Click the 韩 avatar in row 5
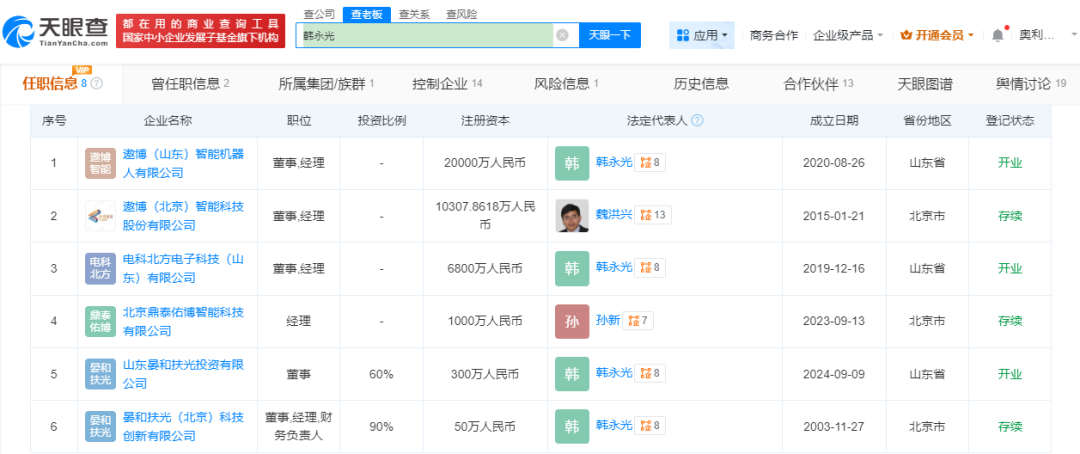 coord(572,373)
